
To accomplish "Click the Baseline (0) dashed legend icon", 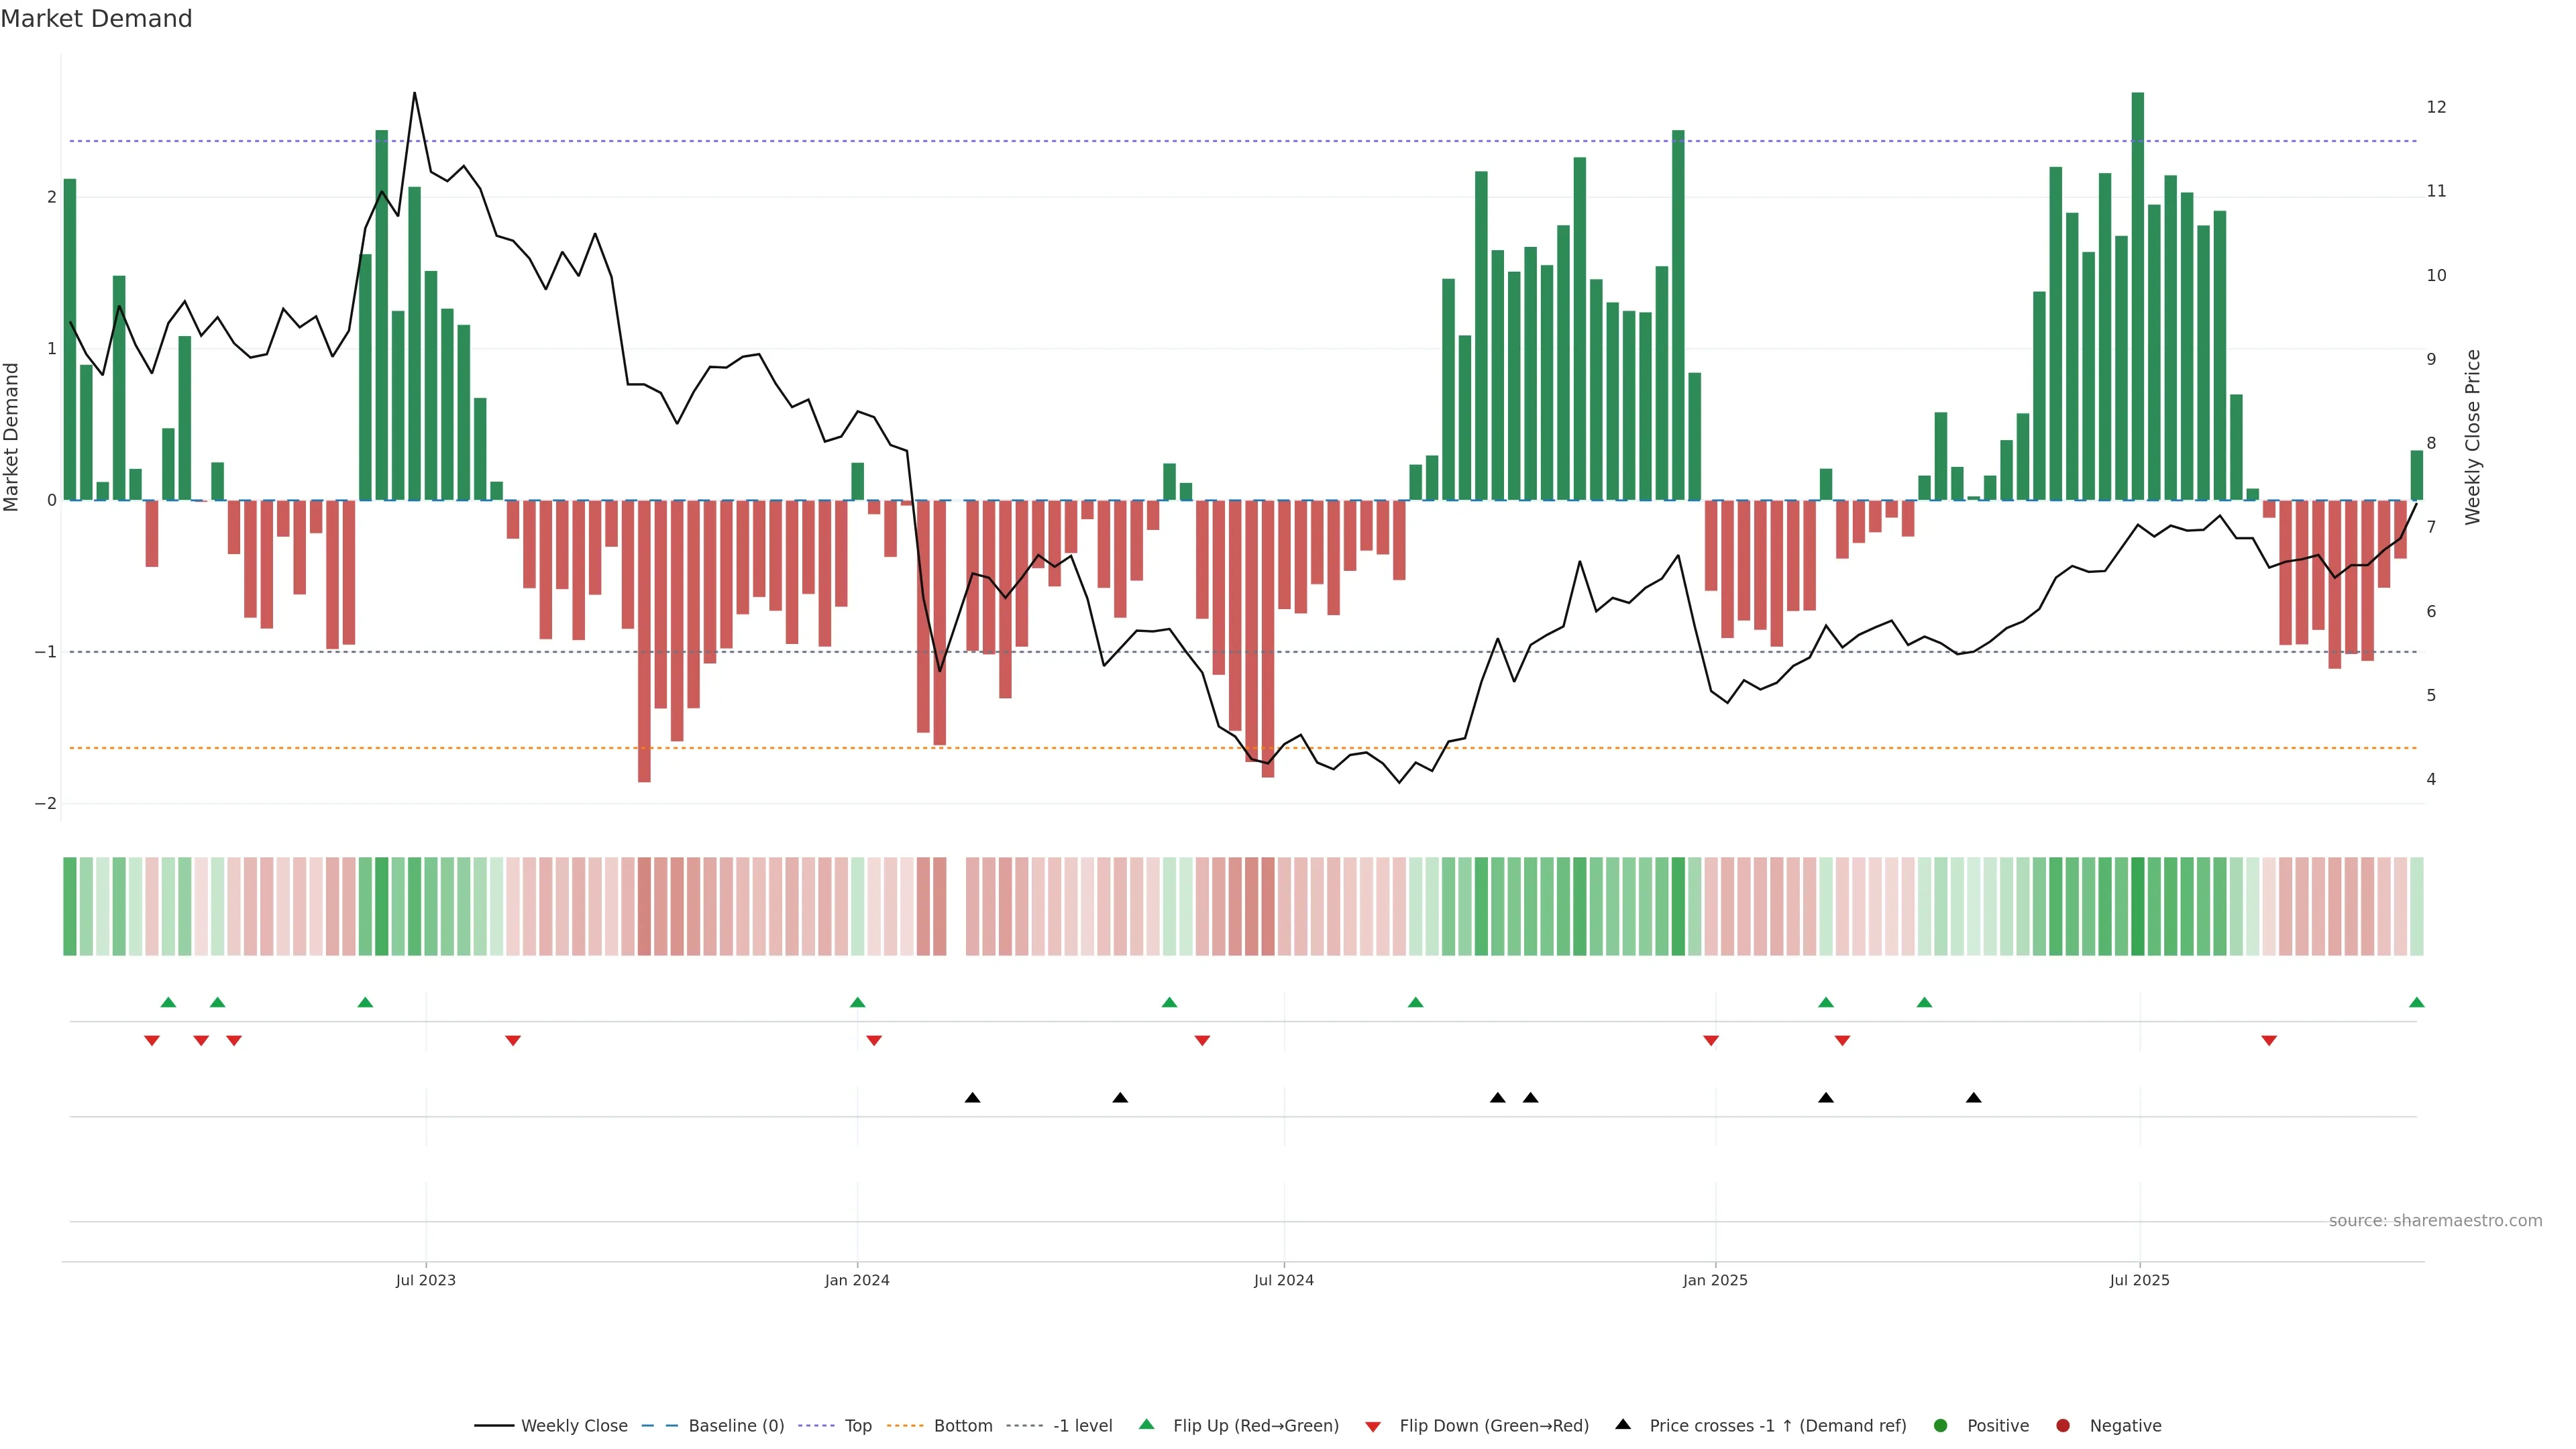I will click(660, 1426).
